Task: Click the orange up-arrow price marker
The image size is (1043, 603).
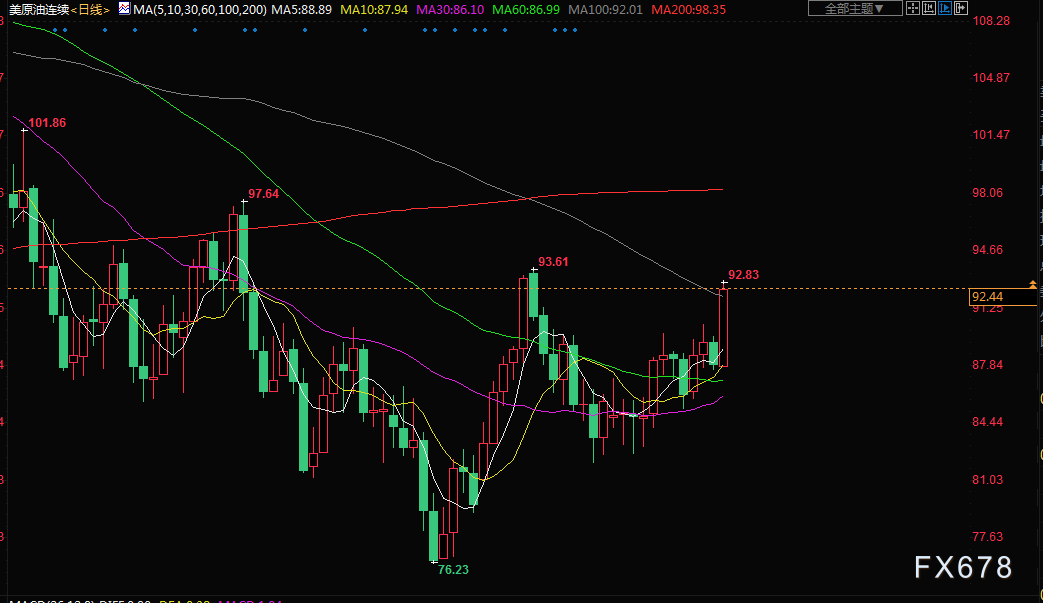Action: (1032, 285)
